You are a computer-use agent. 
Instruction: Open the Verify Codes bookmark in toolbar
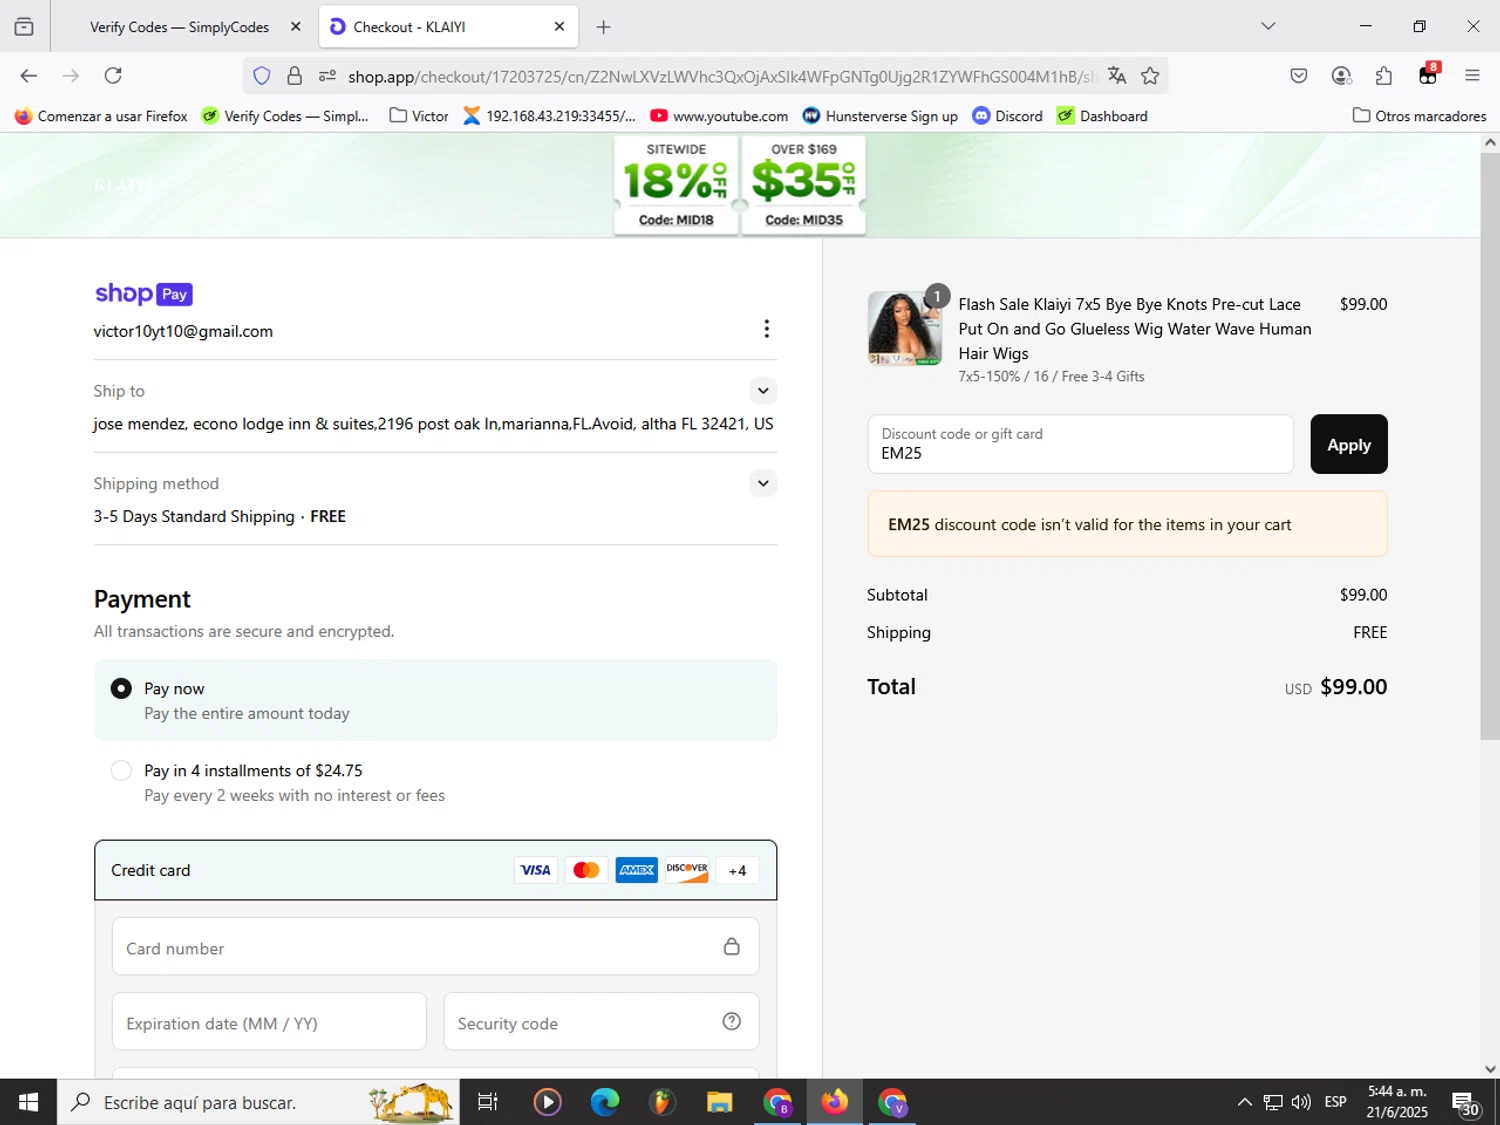click(x=285, y=116)
